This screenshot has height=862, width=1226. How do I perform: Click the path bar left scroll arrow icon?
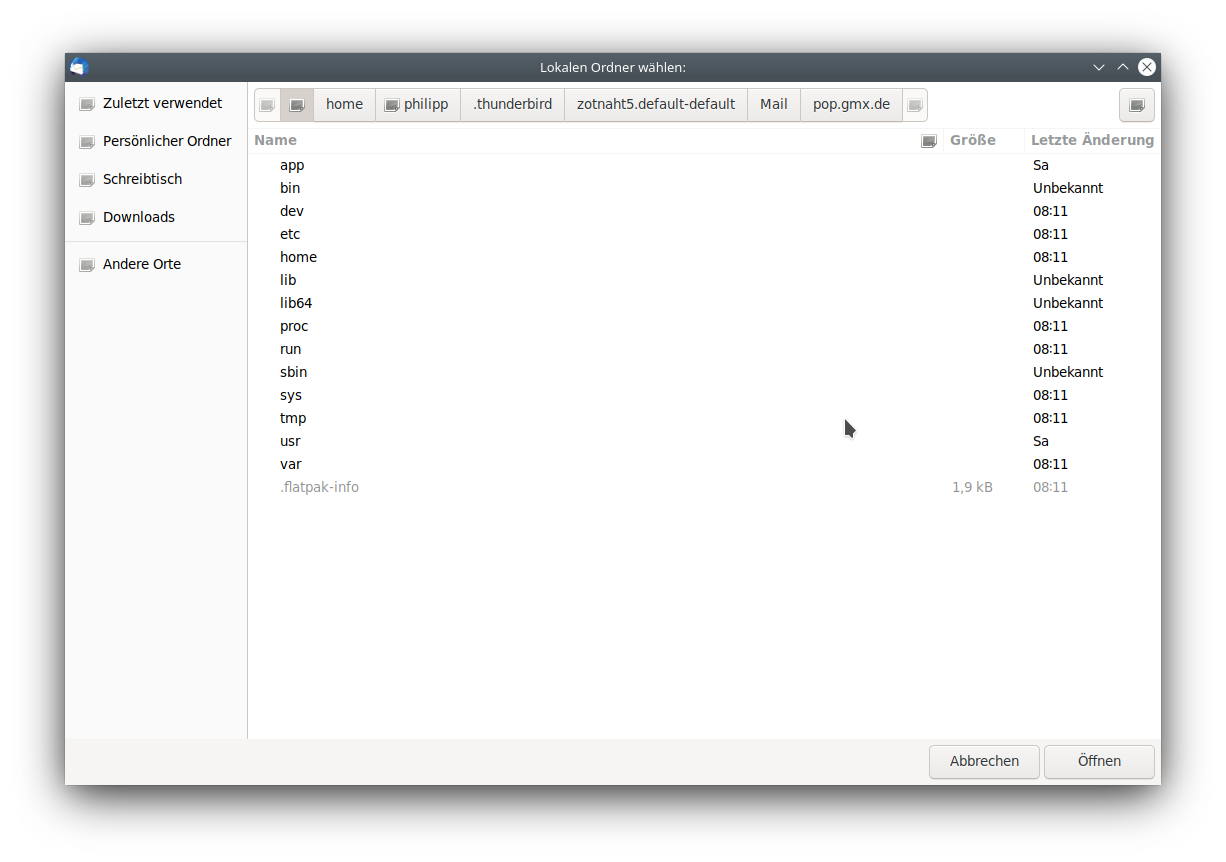click(x=267, y=105)
